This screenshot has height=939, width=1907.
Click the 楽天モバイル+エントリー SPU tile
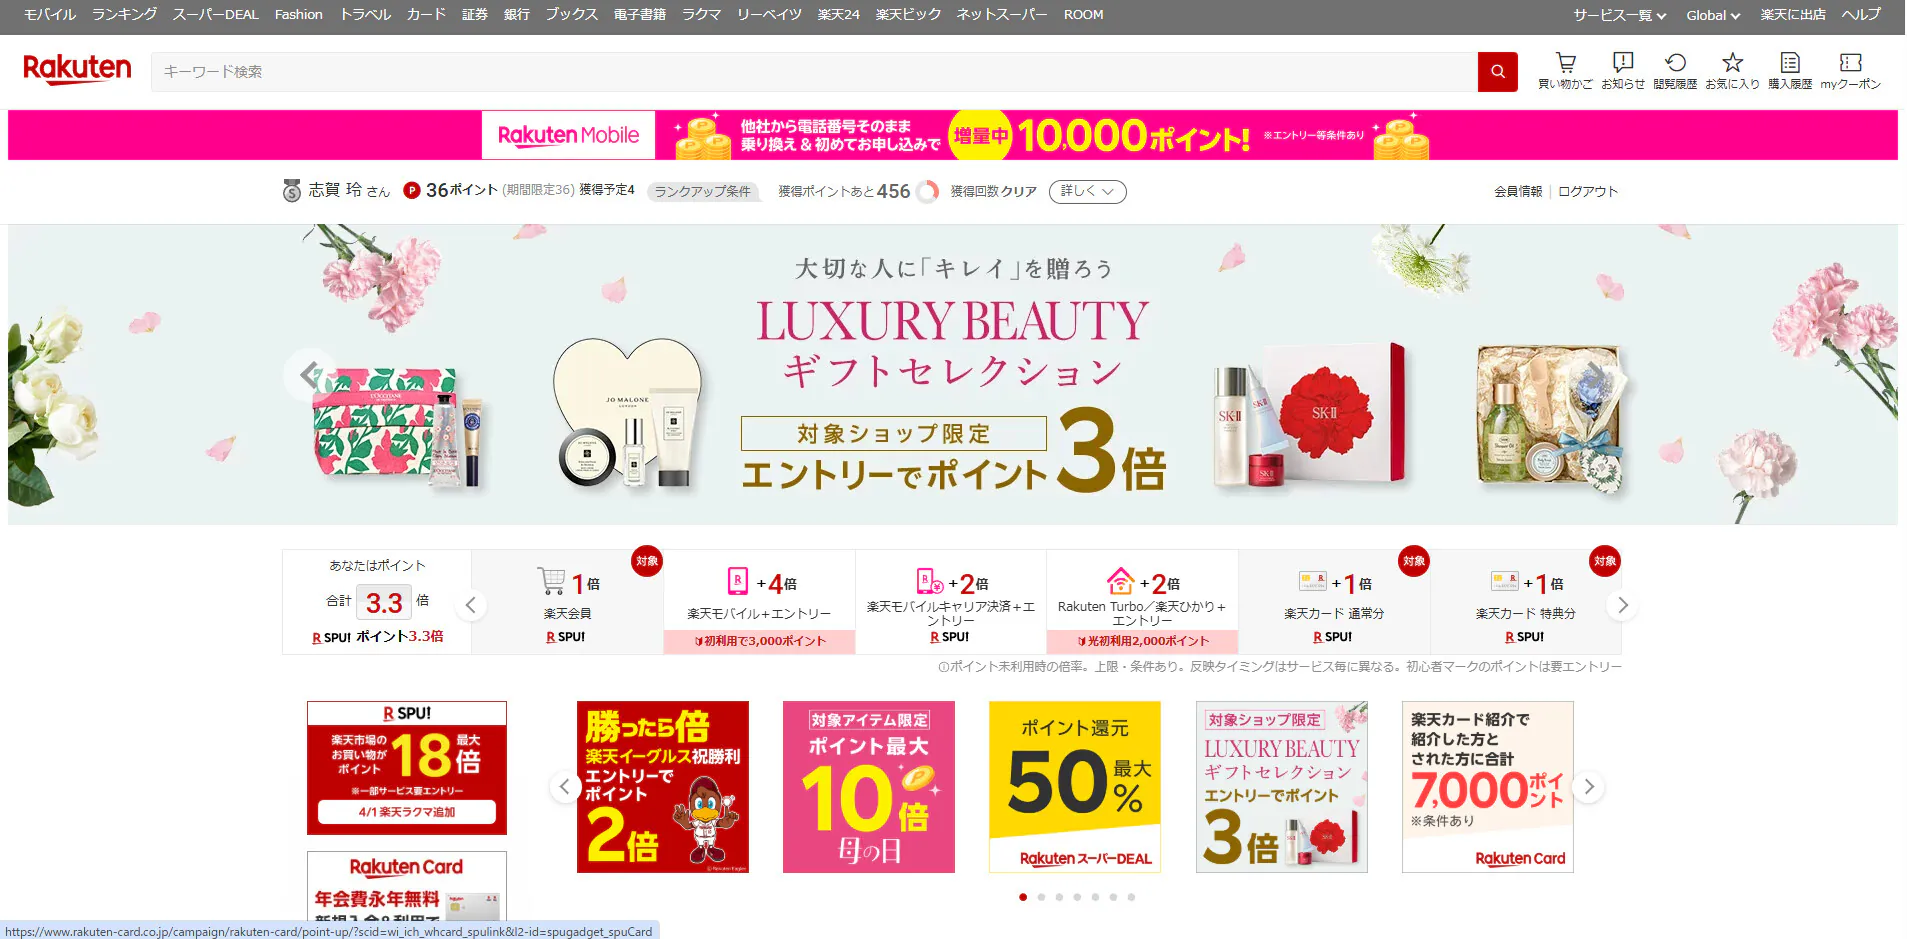pyautogui.click(x=759, y=602)
